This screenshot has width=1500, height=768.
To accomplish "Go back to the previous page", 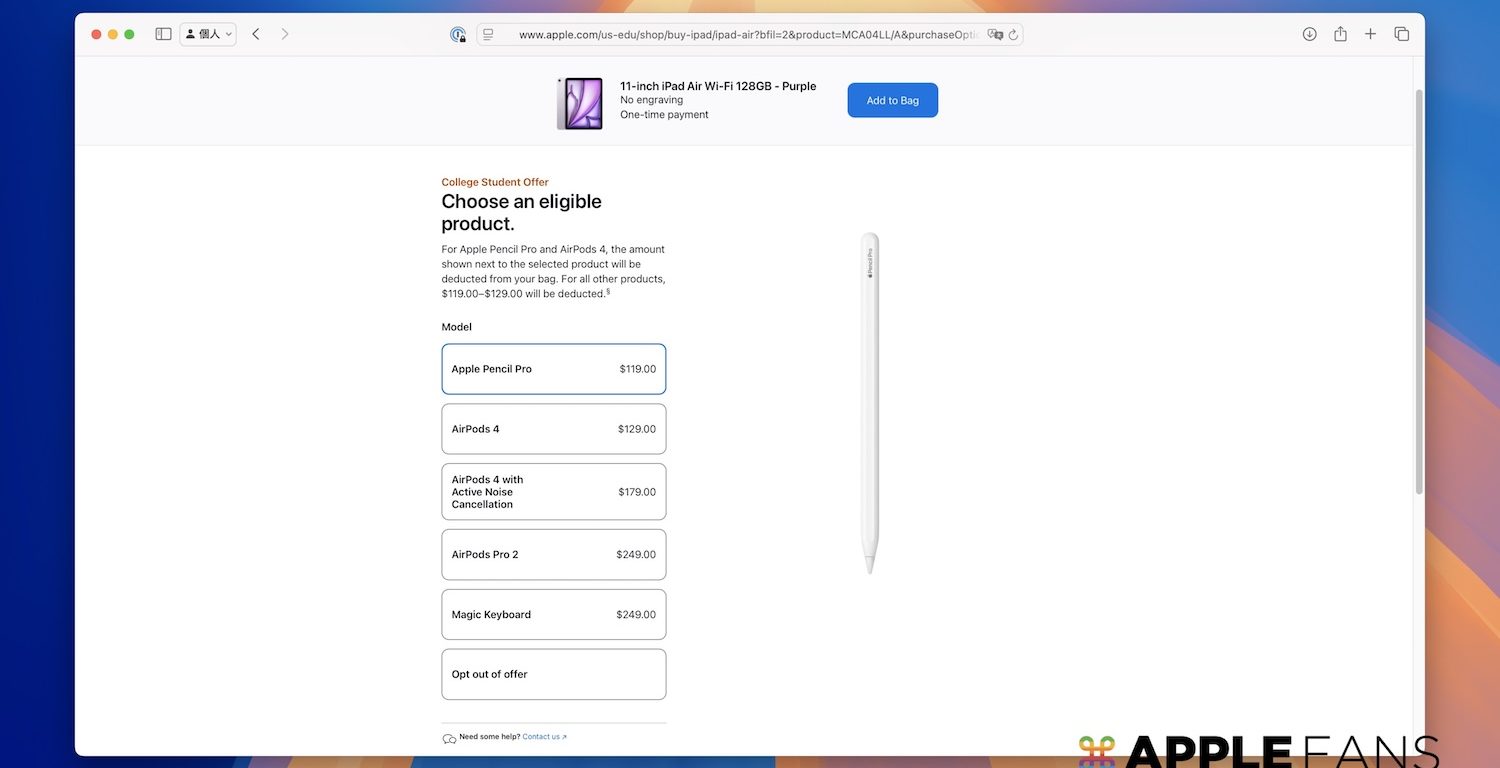I will (256, 34).
